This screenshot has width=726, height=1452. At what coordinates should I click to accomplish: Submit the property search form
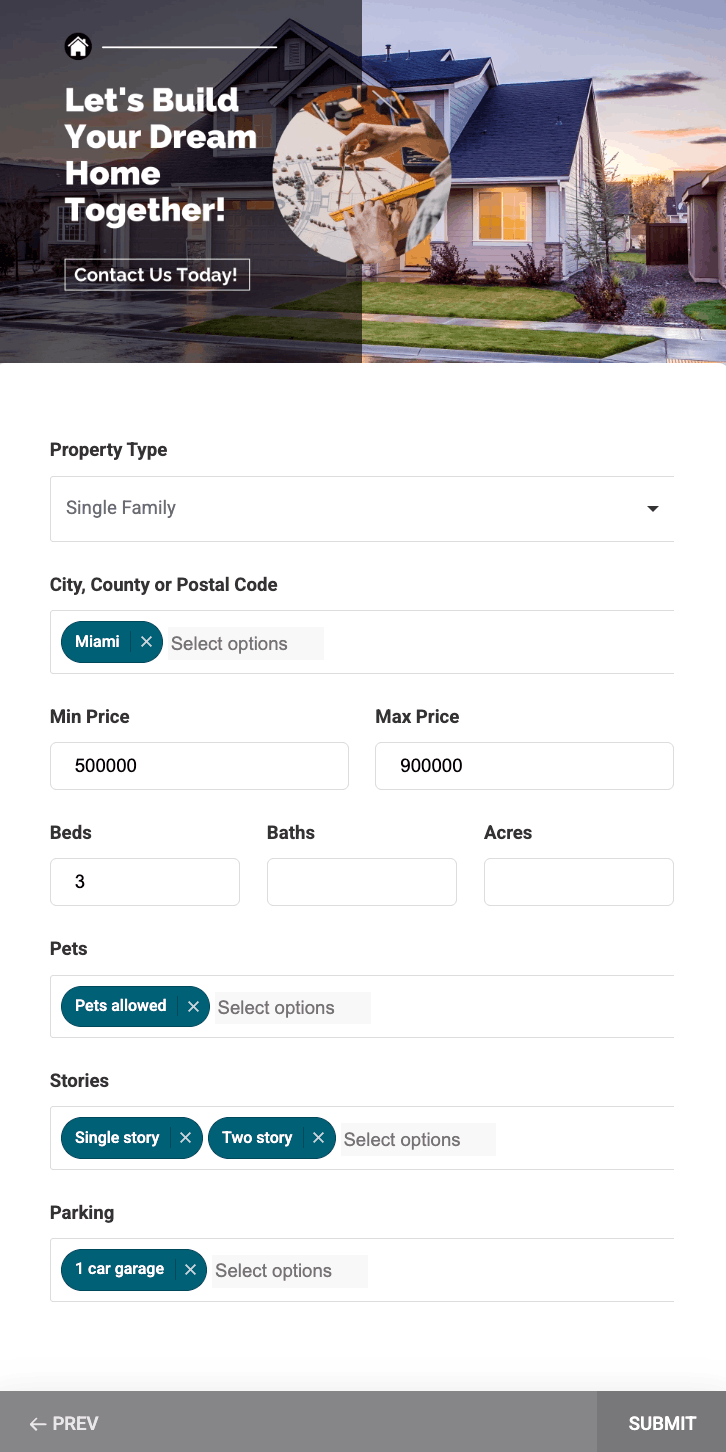pos(661,1423)
